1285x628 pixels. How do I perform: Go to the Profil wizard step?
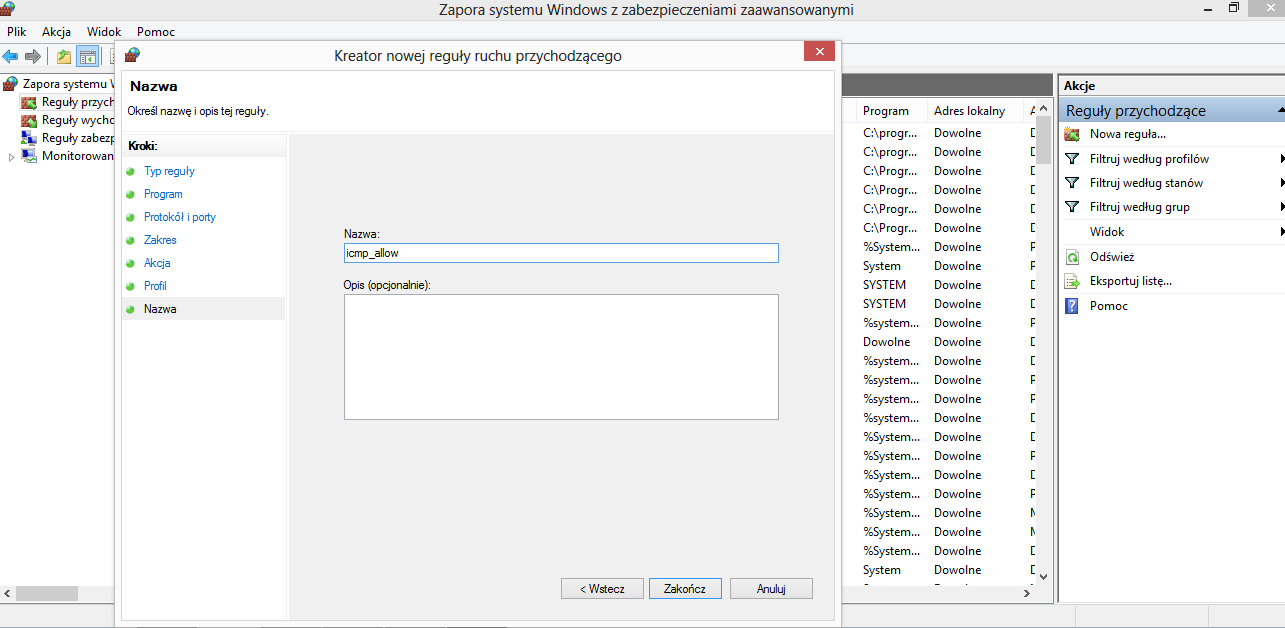pyautogui.click(x=155, y=286)
